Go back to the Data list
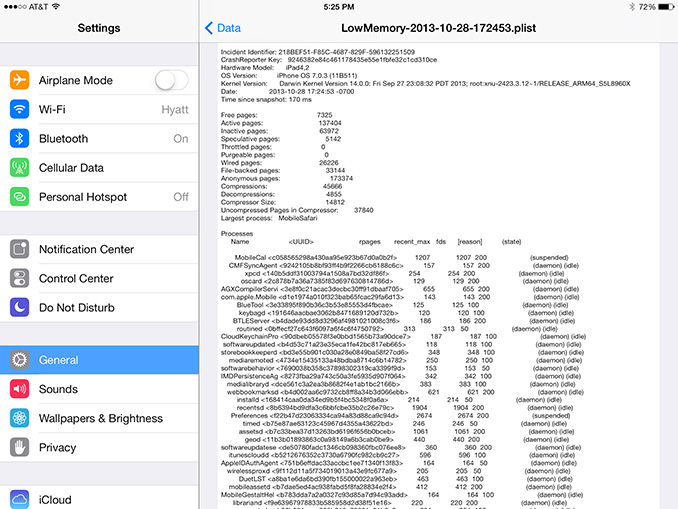The height and width of the screenshot is (509, 678). tap(223, 28)
